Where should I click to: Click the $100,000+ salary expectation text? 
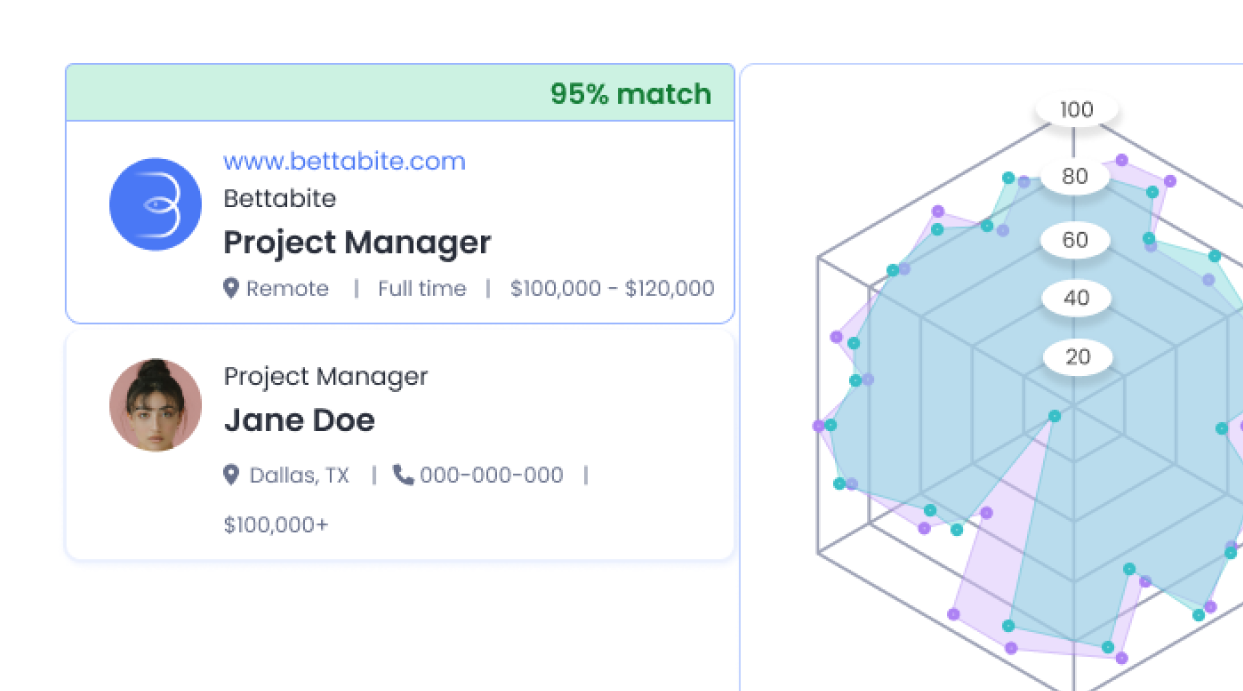point(276,524)
